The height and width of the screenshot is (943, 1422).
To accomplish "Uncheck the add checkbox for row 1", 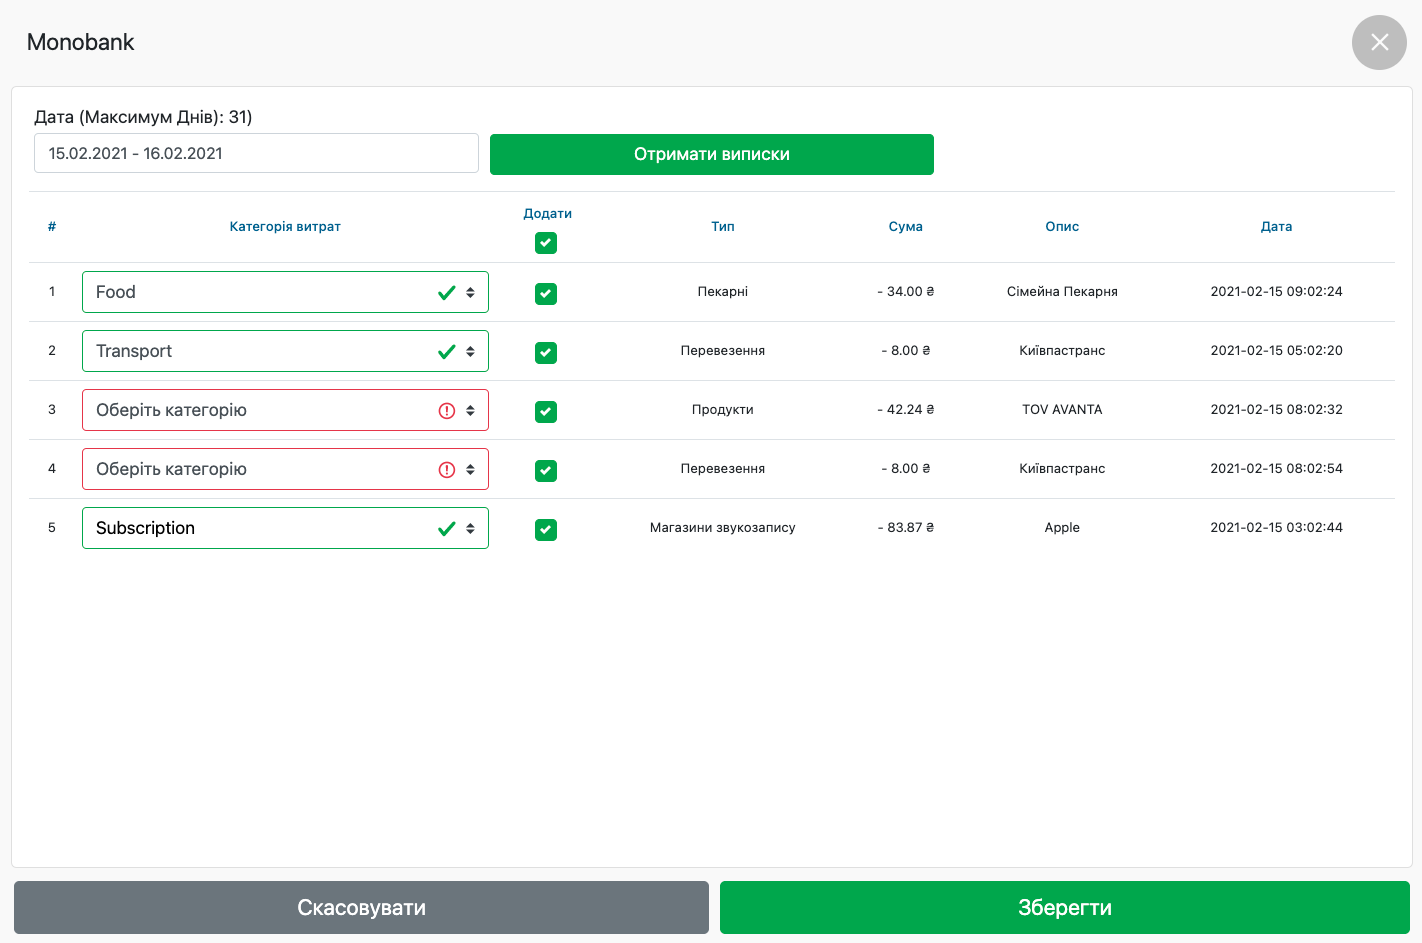I will [546, 294].
